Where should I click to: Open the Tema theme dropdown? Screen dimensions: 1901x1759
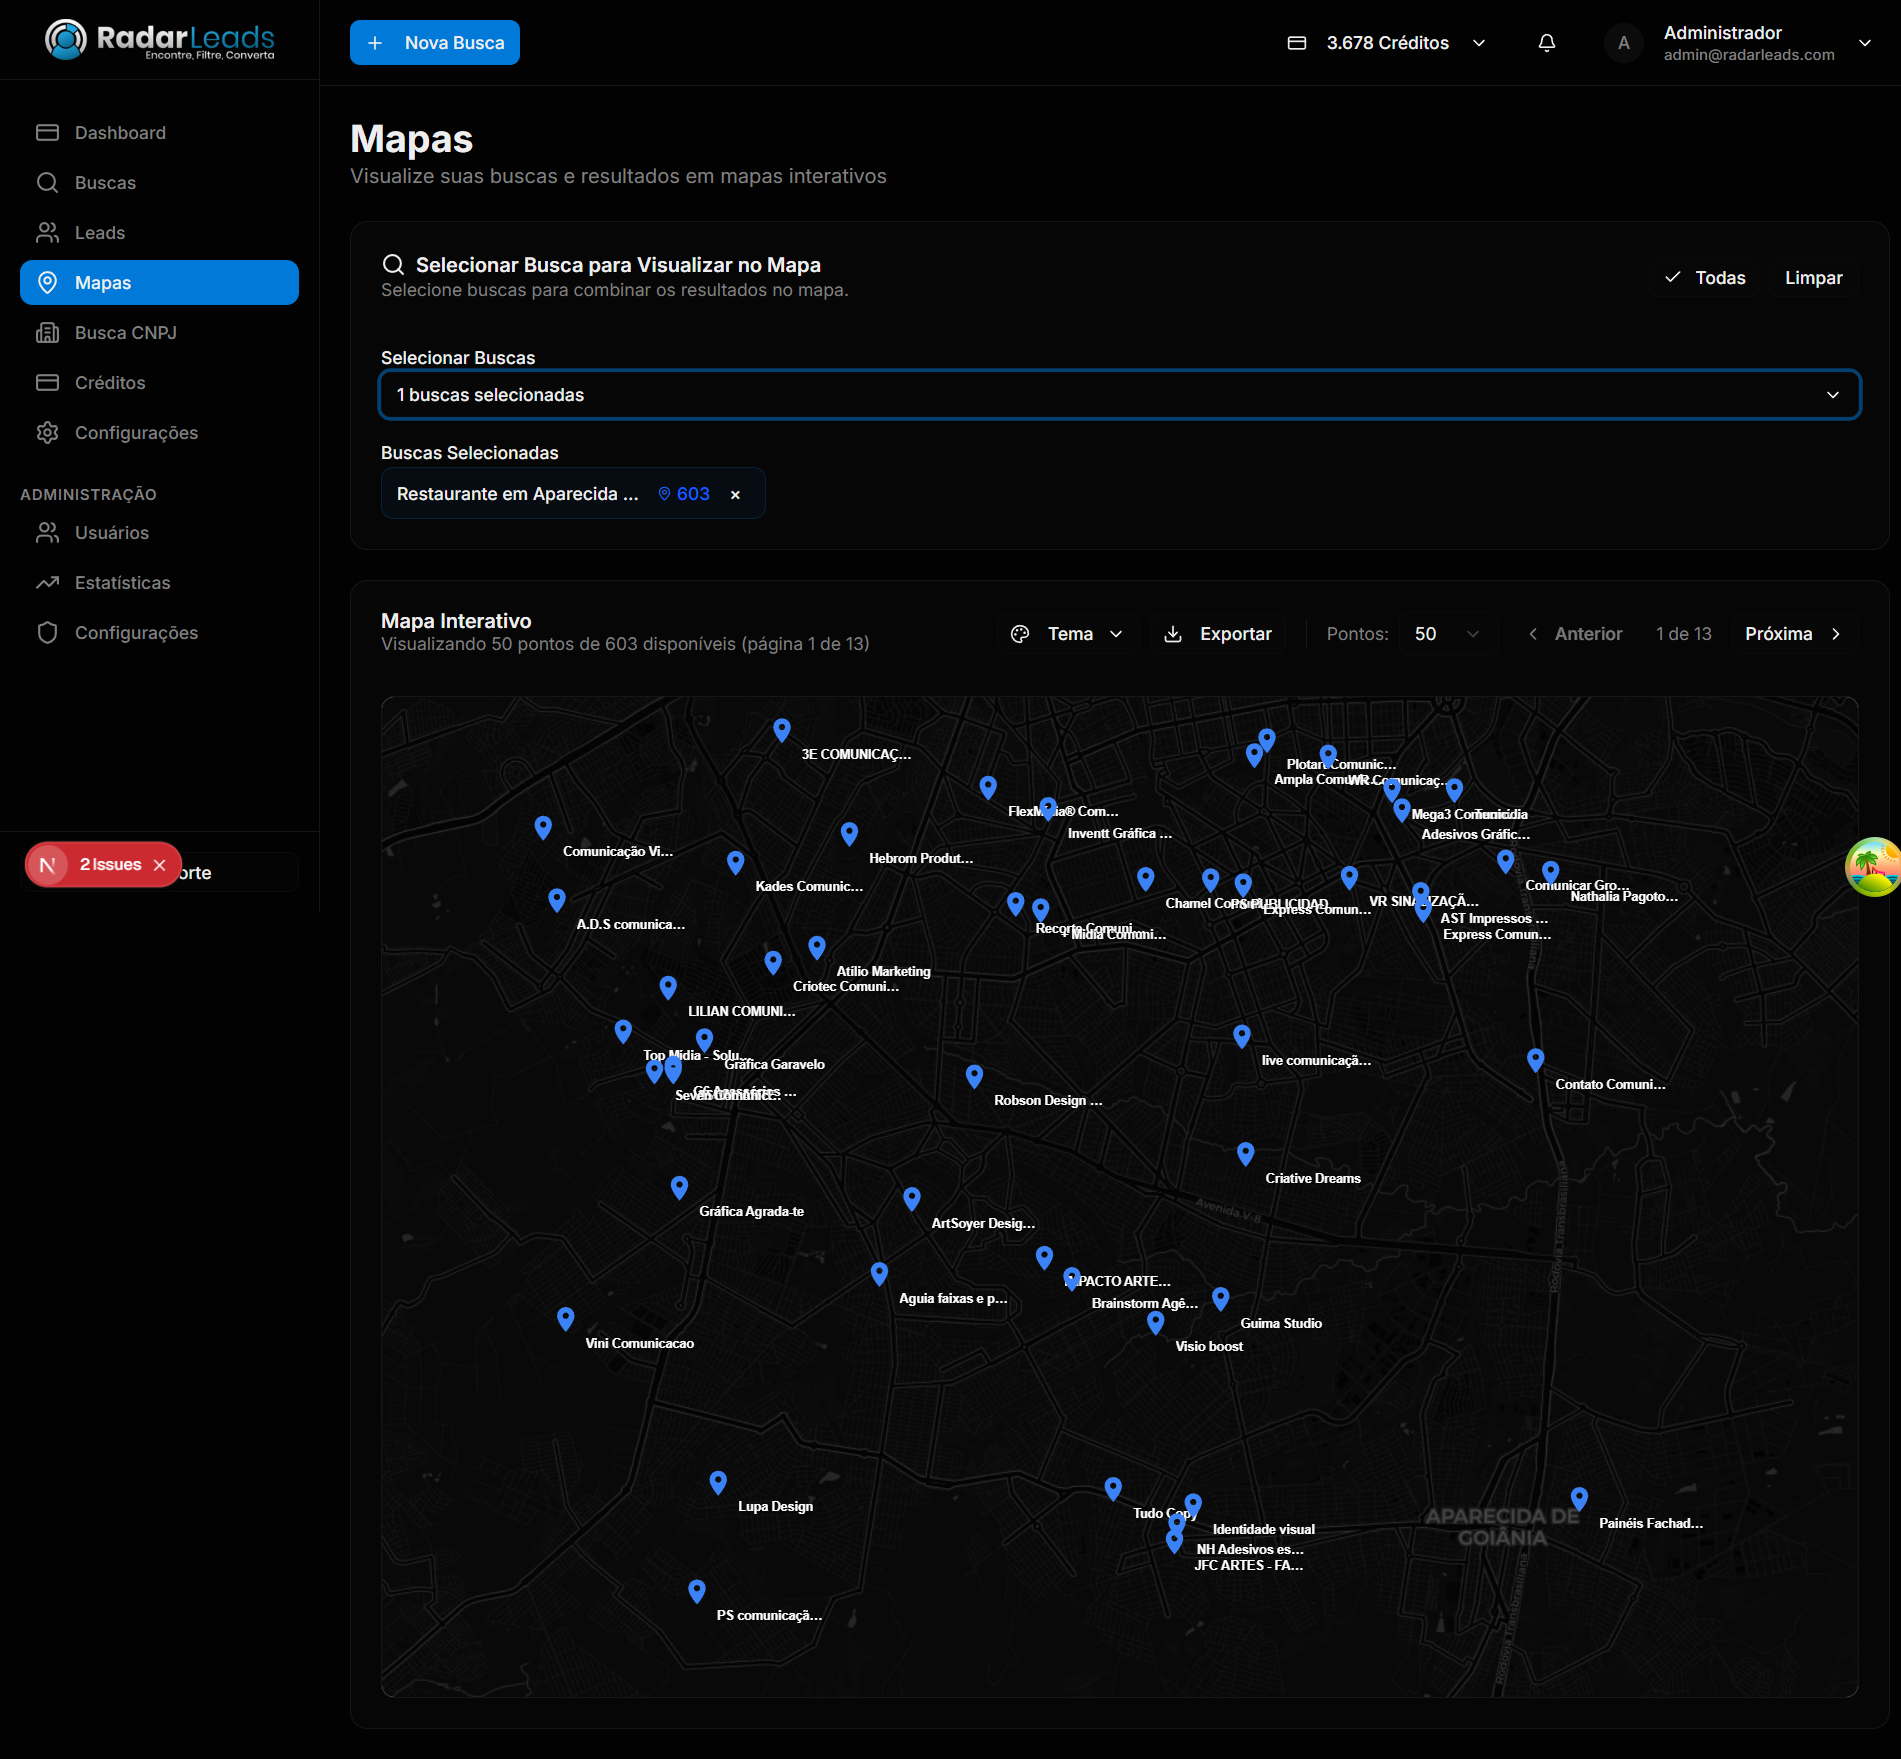pos(1067,634)
